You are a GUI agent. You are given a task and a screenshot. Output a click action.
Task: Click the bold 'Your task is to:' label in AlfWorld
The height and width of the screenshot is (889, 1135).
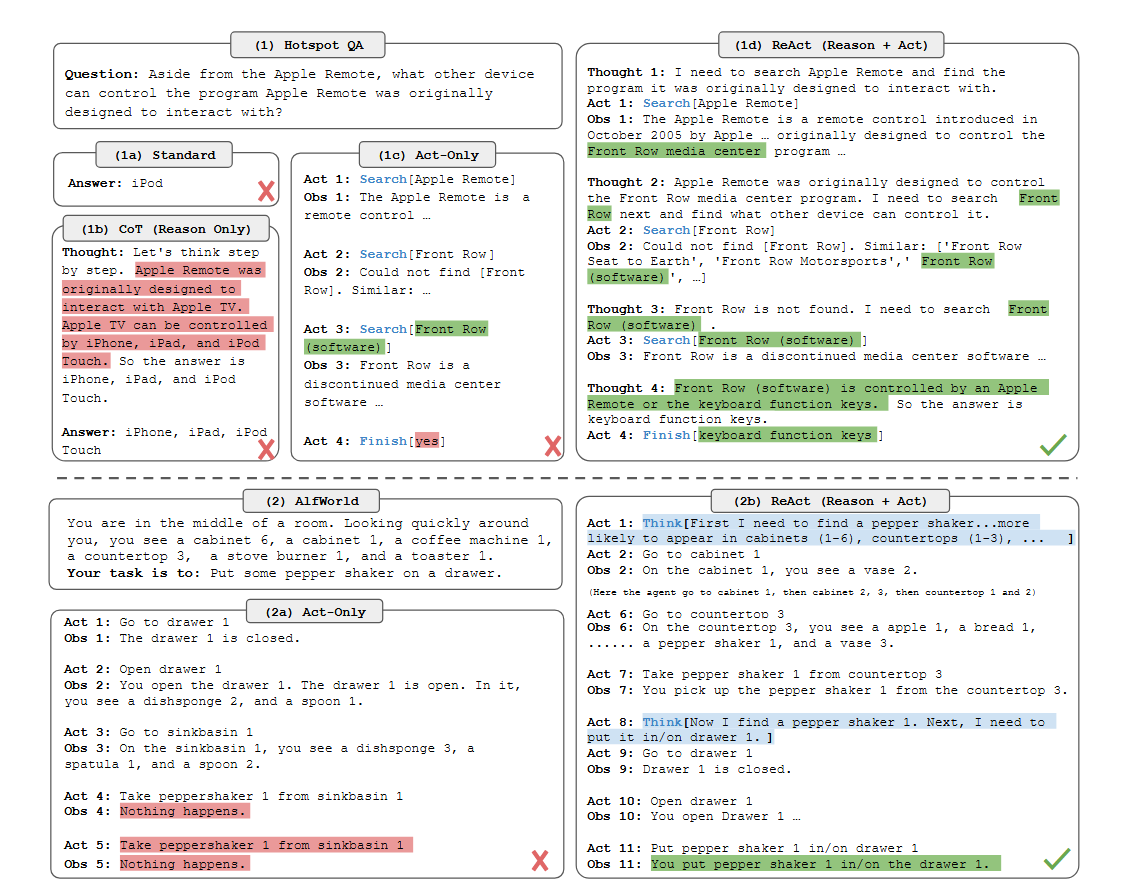pyautogui.click(x=134, y=573)
